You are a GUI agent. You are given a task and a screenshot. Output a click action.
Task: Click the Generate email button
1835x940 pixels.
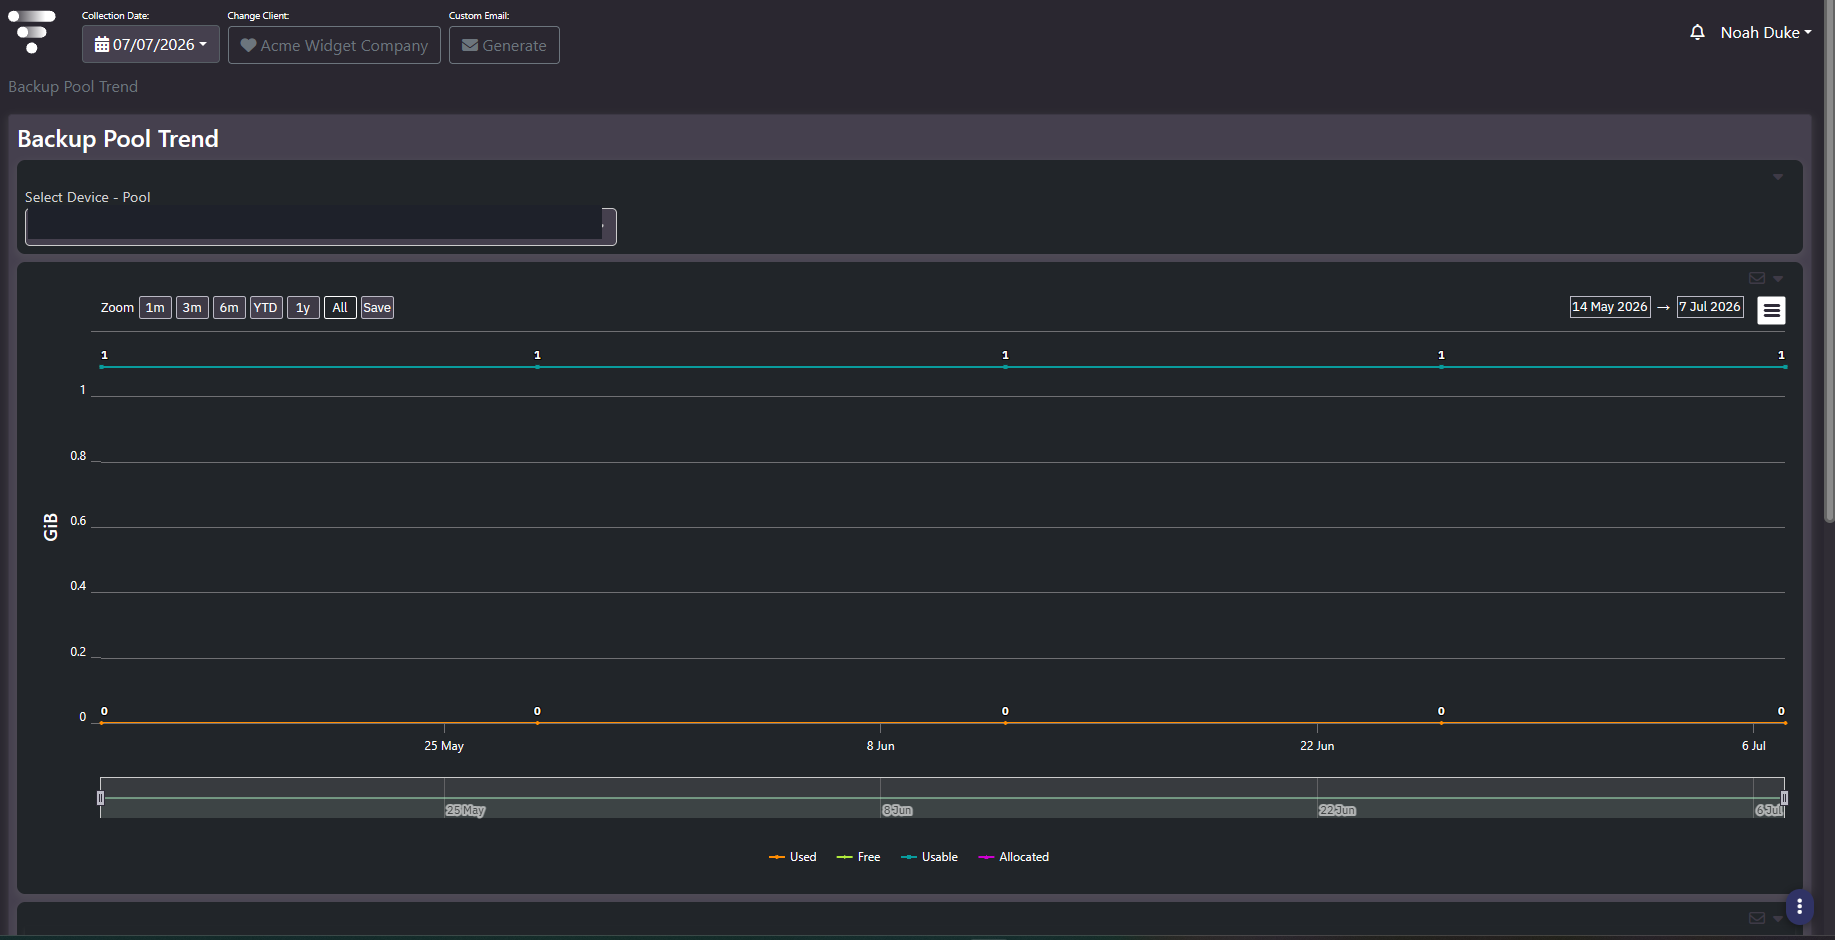[504, 45]
